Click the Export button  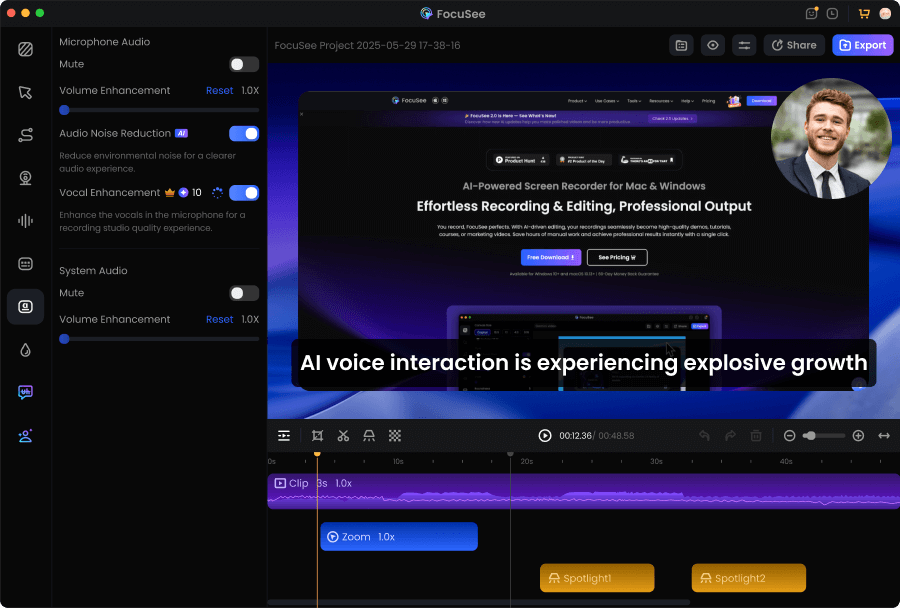(862, 45)
